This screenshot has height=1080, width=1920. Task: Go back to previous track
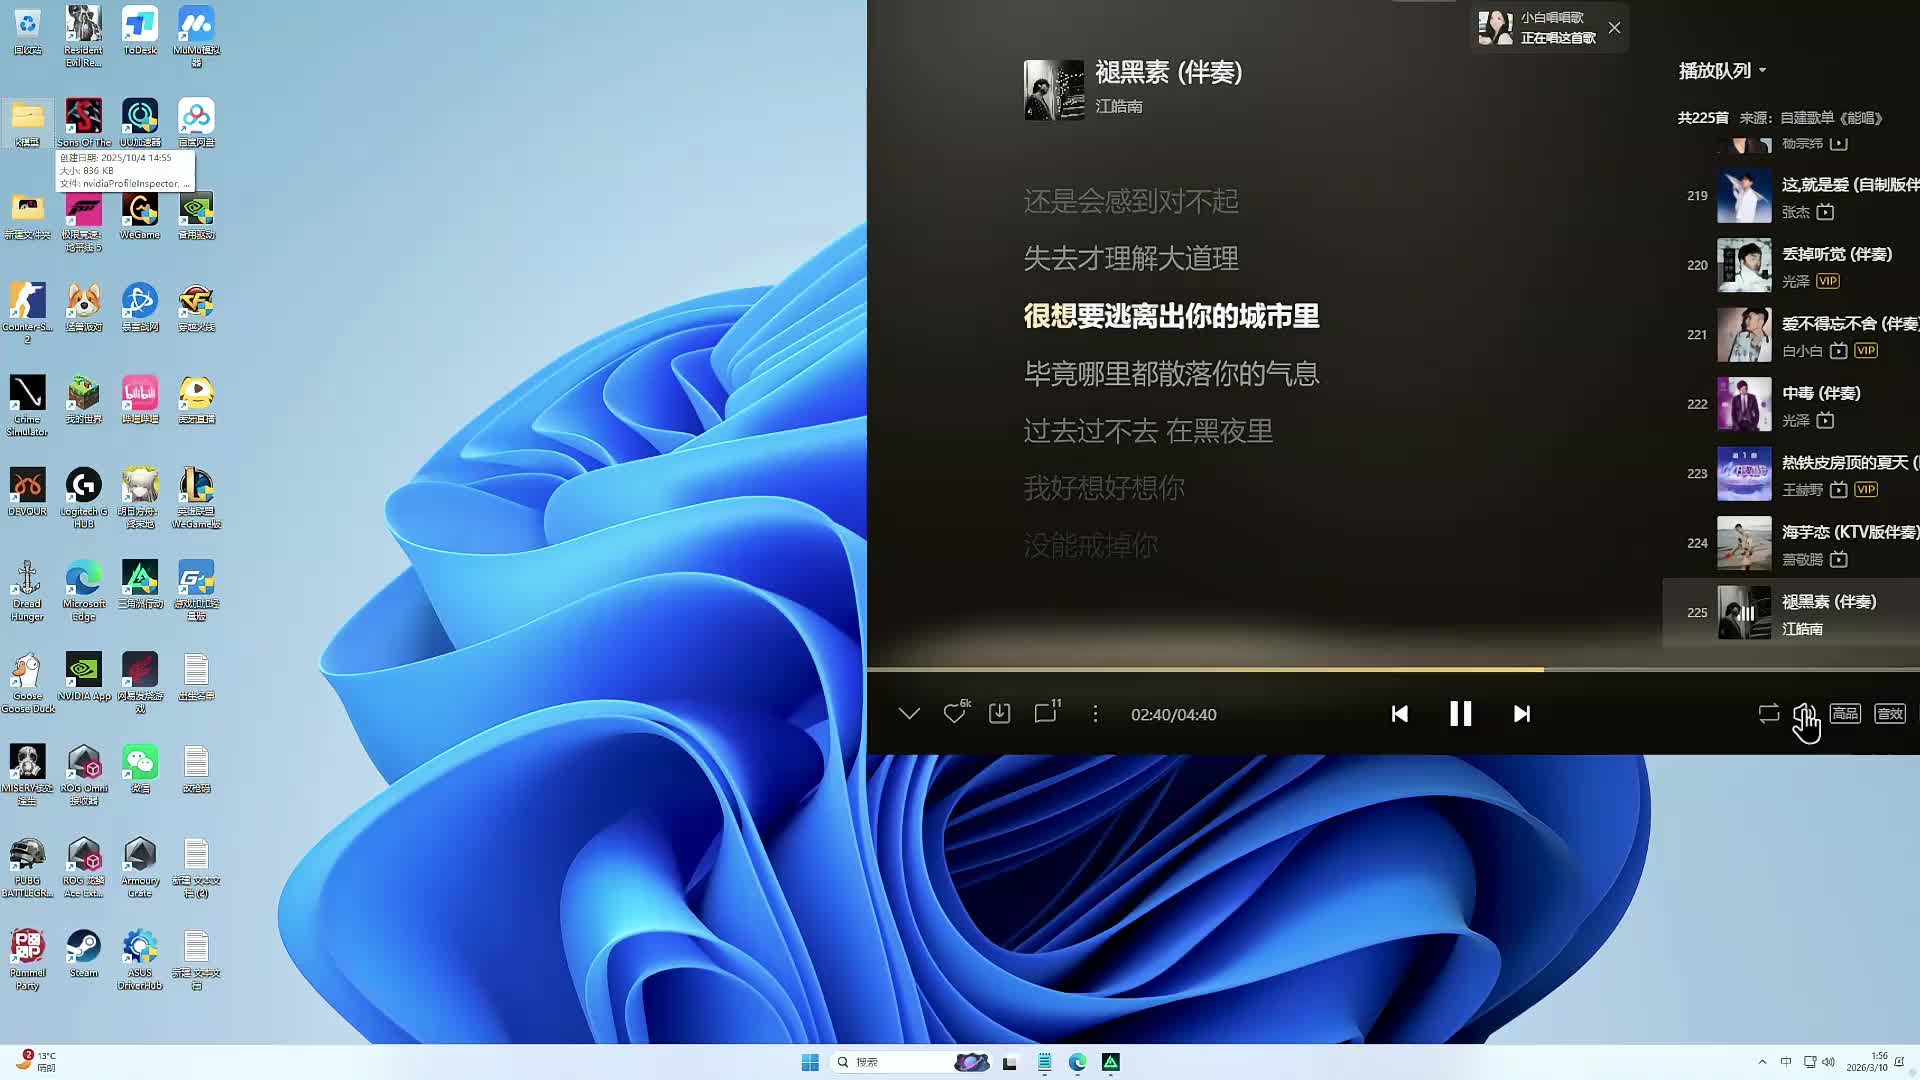pos(1399,714)
